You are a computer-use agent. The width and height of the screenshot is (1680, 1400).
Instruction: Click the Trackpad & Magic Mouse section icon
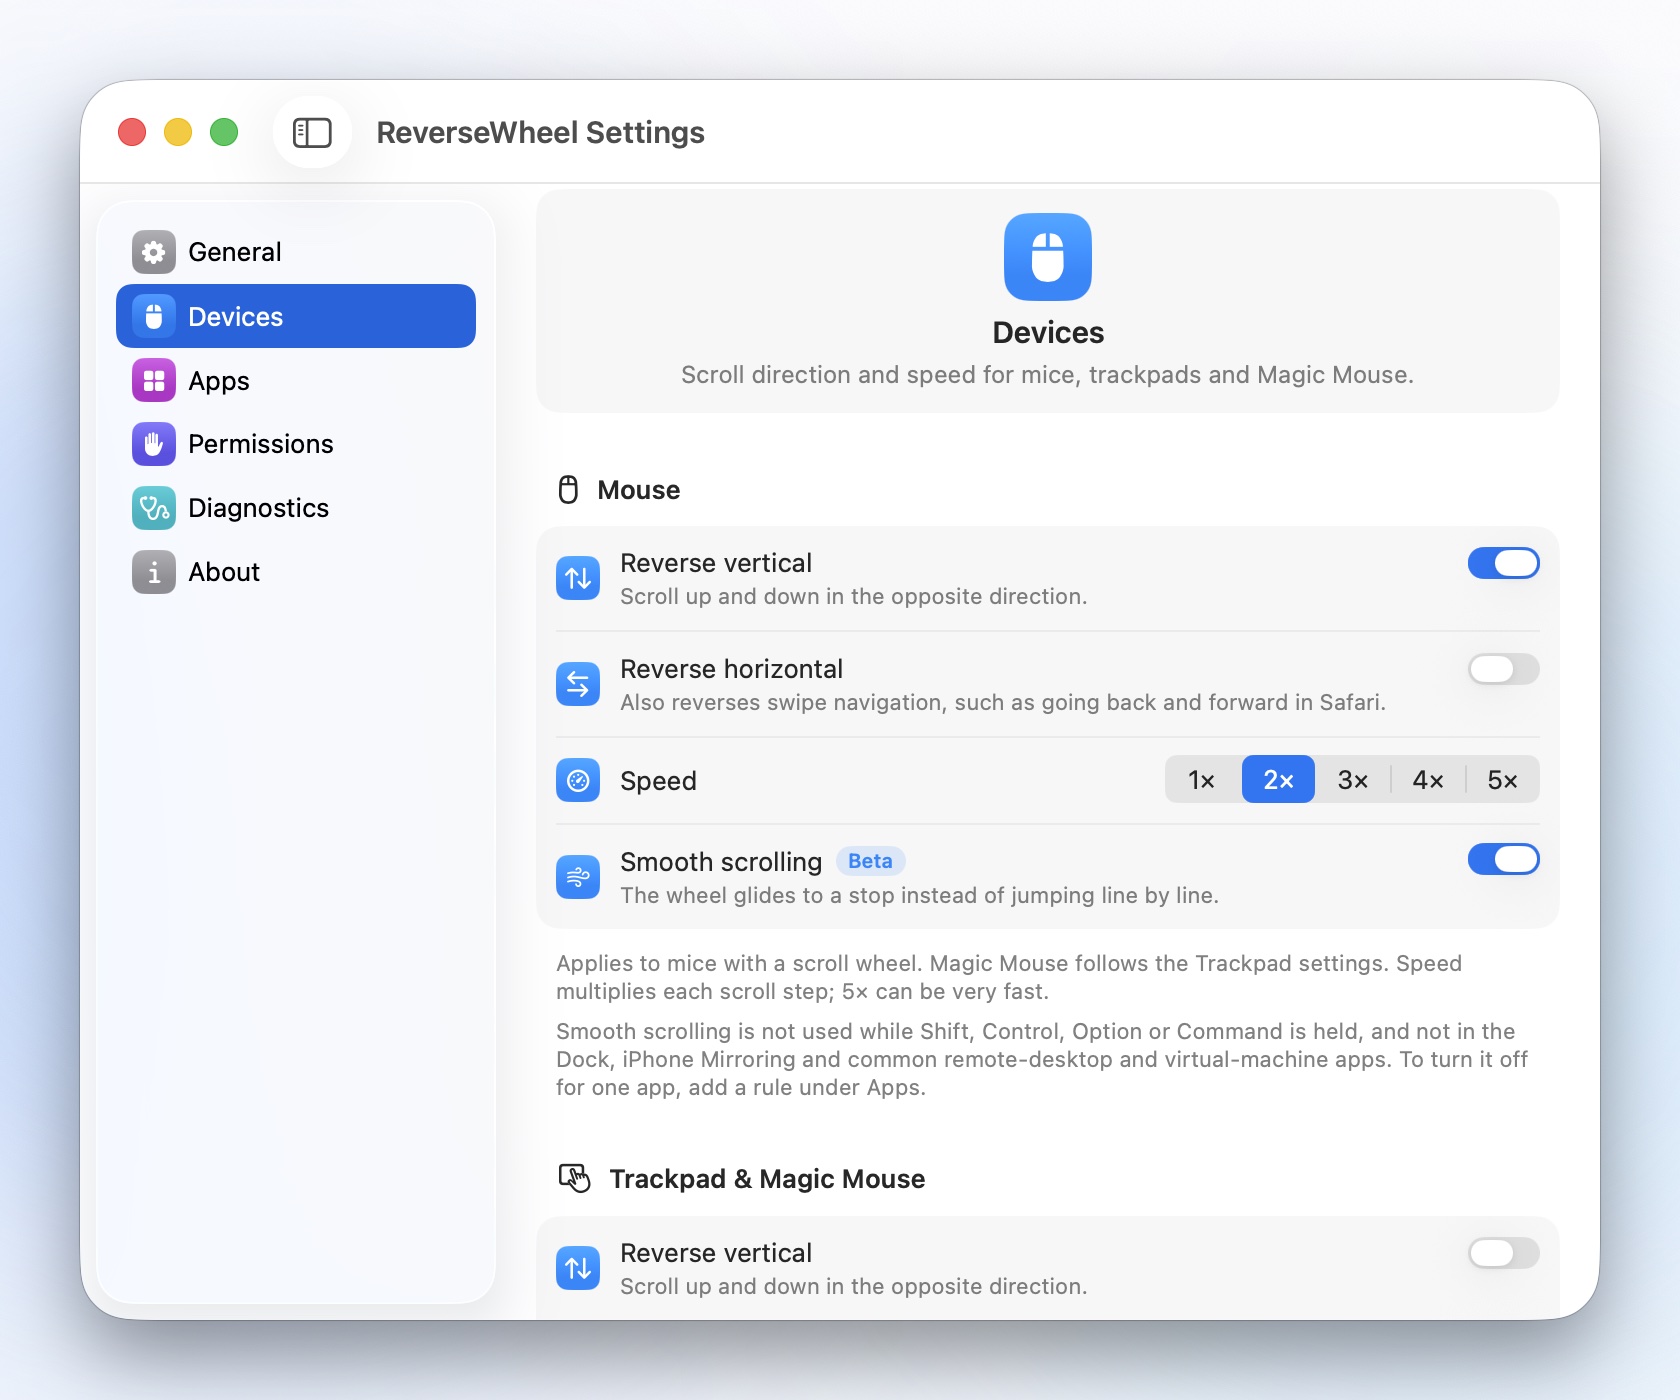[x=575, y=1178]
